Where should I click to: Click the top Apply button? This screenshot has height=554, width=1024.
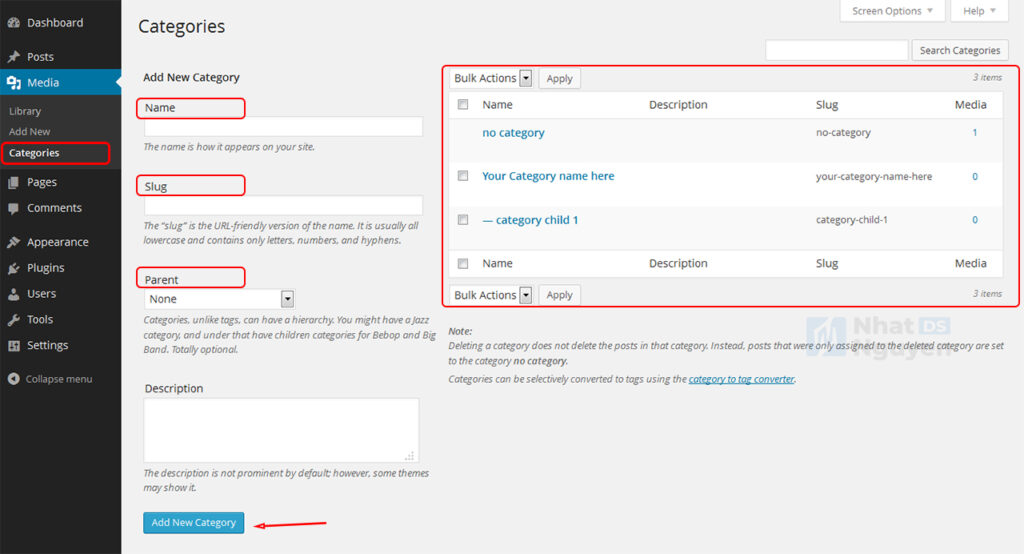[560, 78]
